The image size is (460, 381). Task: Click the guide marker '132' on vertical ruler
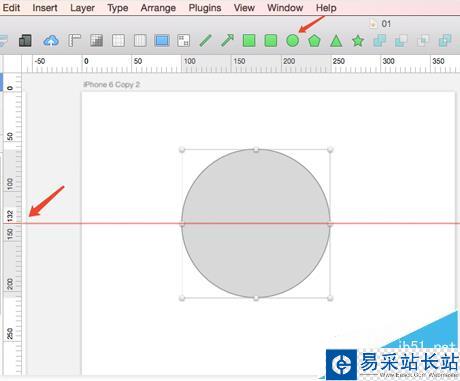tap(10, 216)
